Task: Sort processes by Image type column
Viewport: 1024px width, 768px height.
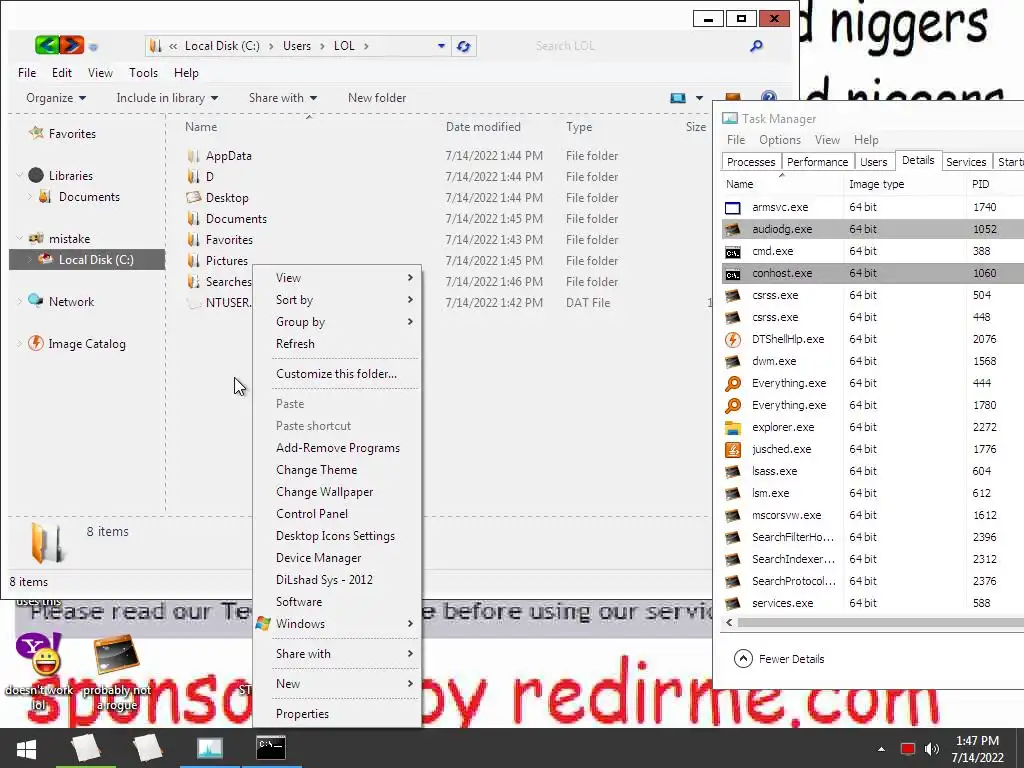Action: [876, 184]
